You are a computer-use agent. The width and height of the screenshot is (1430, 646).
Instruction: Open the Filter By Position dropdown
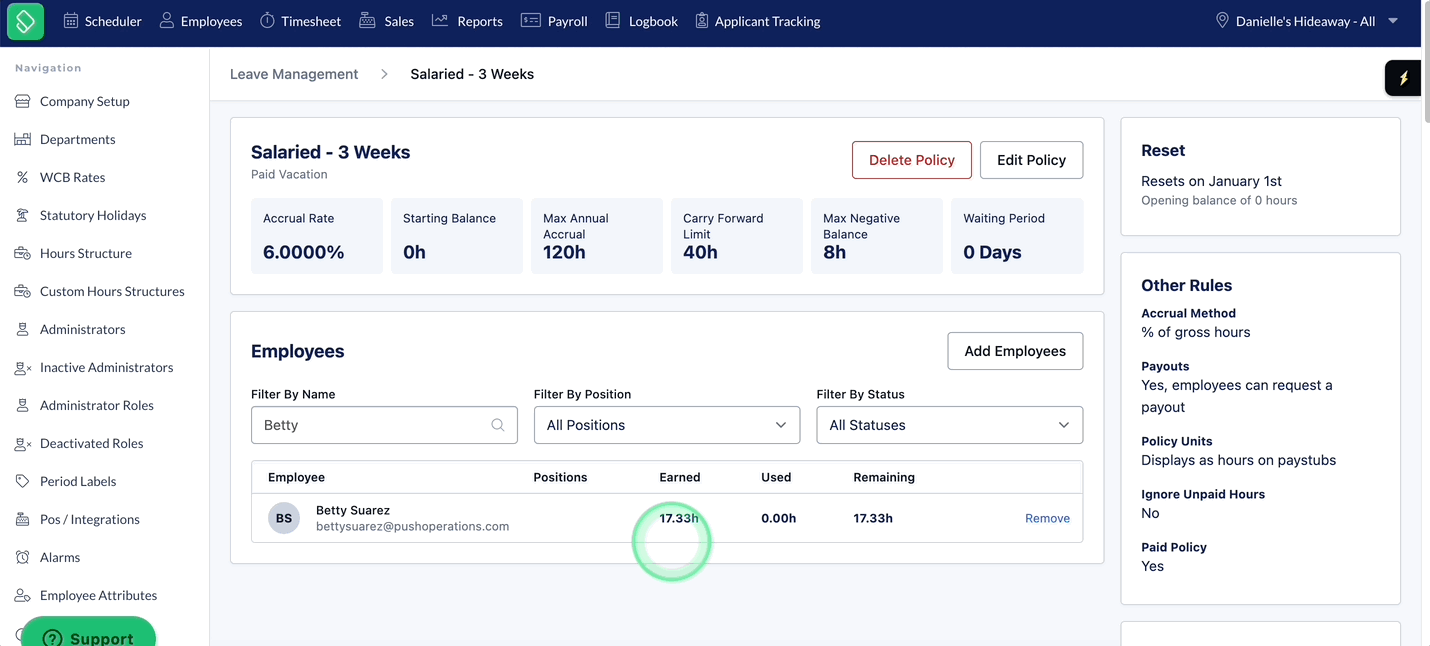tap(667, 425)
